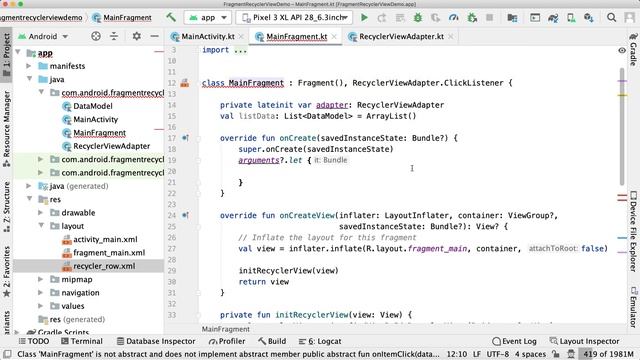The image size is (640, 360).
Task: Open the Layout Inspector
Action: tap(584, 341)
